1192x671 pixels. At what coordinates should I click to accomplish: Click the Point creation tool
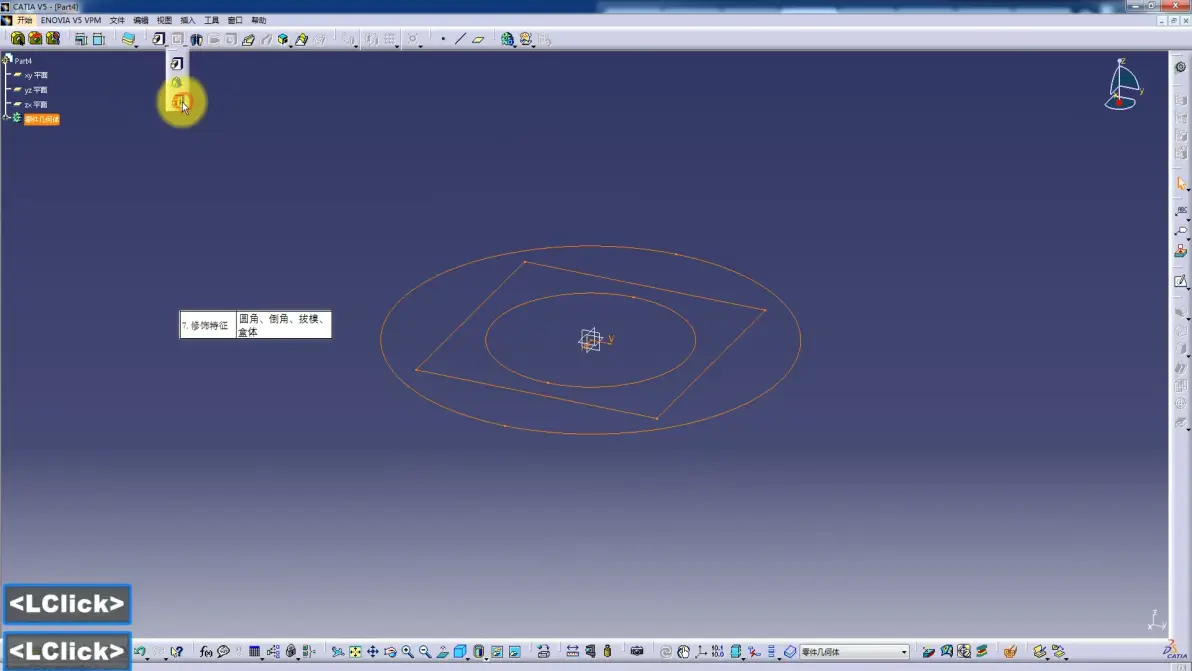click(x=443, y=39)
